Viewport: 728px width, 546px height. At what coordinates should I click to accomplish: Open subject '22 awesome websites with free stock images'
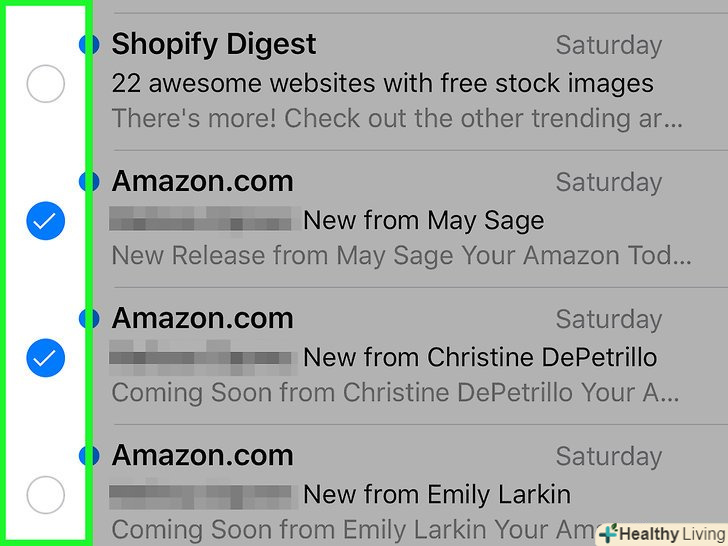tap(382, 83)
